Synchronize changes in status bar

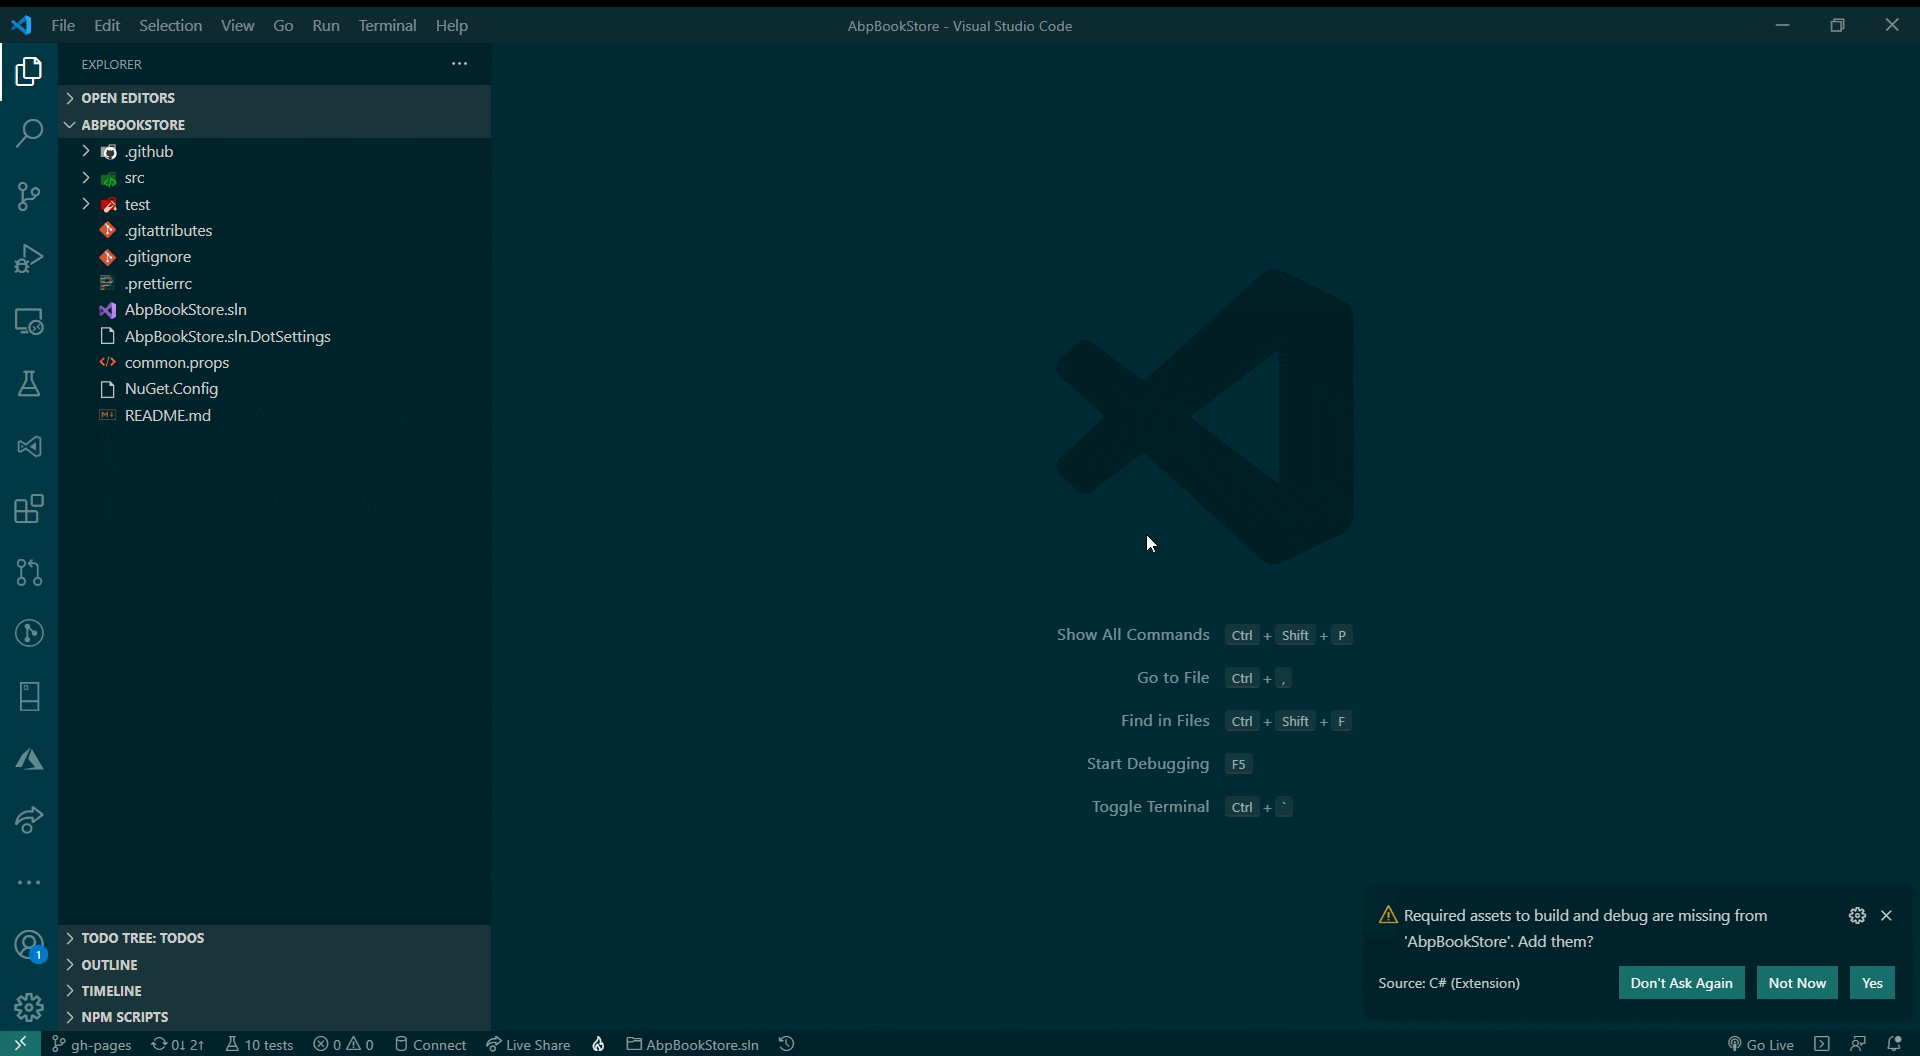click(x=177, y=1044)
